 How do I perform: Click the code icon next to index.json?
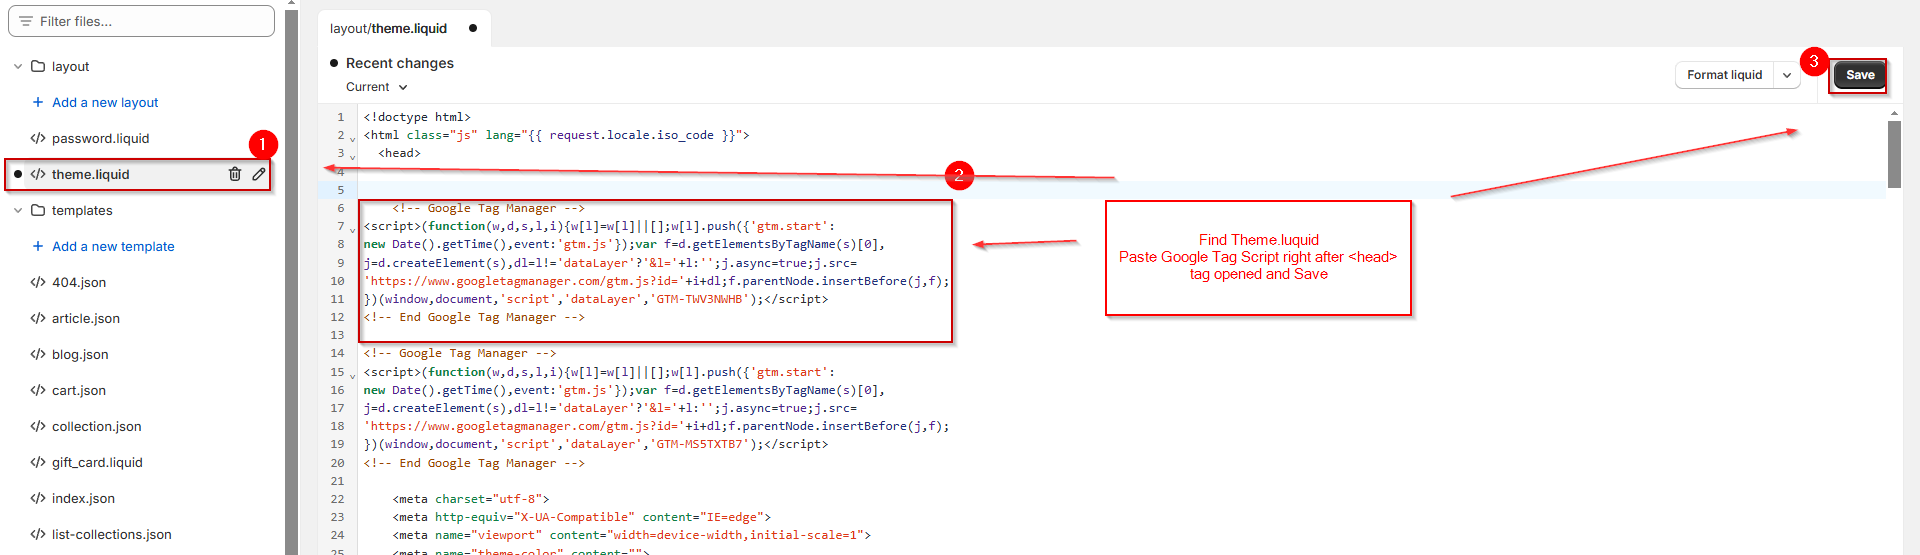(x=38, y=498)
